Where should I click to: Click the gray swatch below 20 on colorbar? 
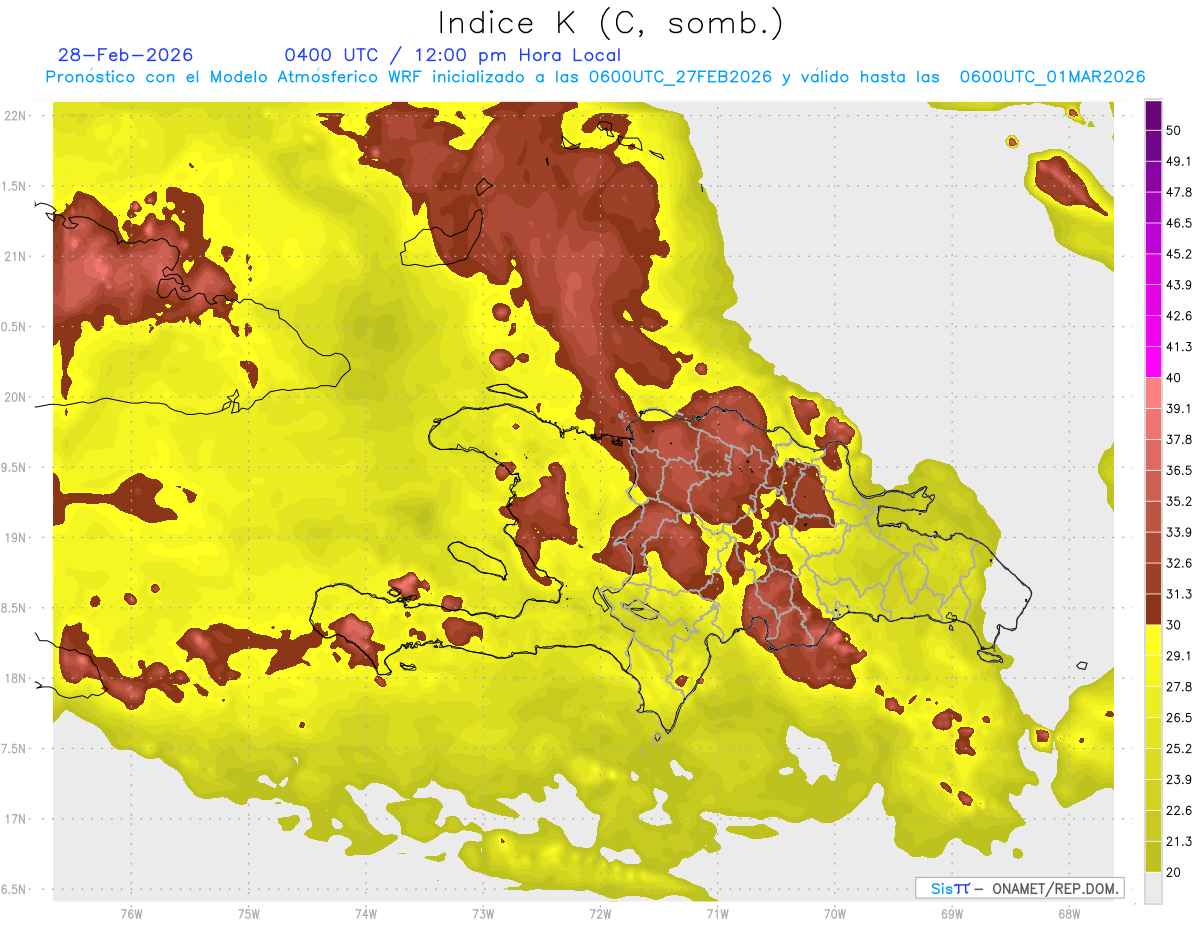coord(1153,888)
